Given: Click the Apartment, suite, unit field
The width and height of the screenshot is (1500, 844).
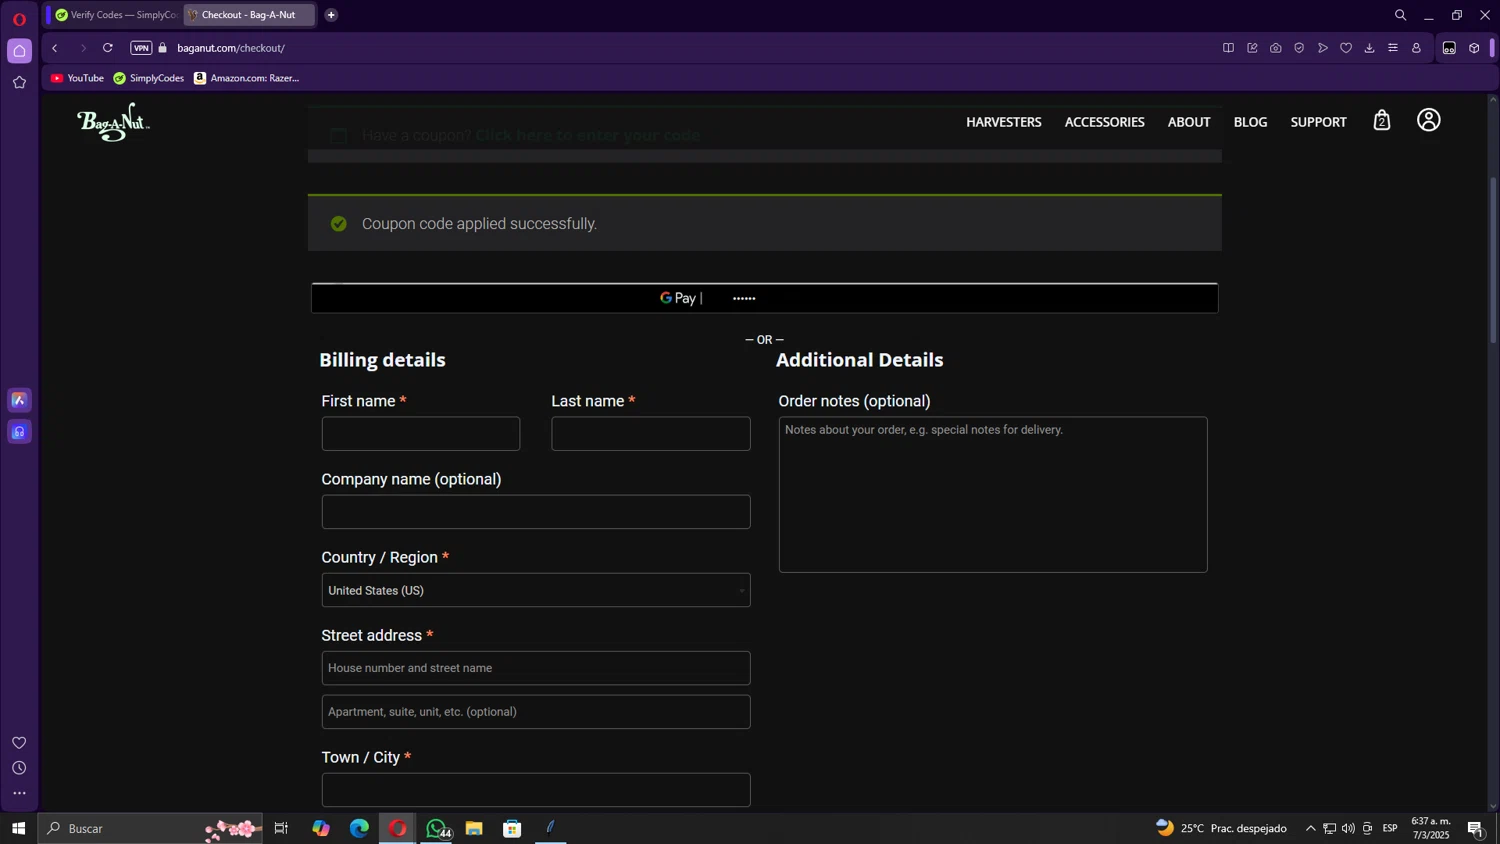Looking at the screenshot, I should [x=536, y=712].
